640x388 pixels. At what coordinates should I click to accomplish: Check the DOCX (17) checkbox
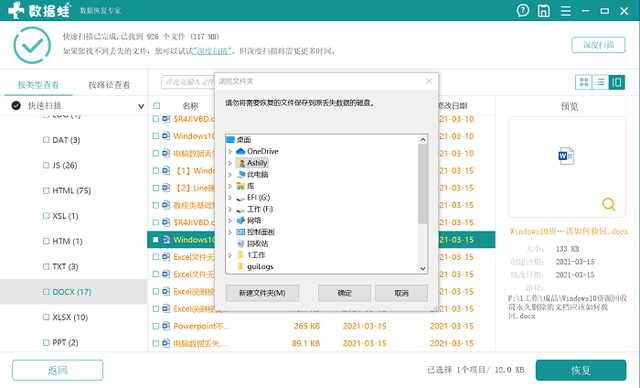[x=46, y=292]
